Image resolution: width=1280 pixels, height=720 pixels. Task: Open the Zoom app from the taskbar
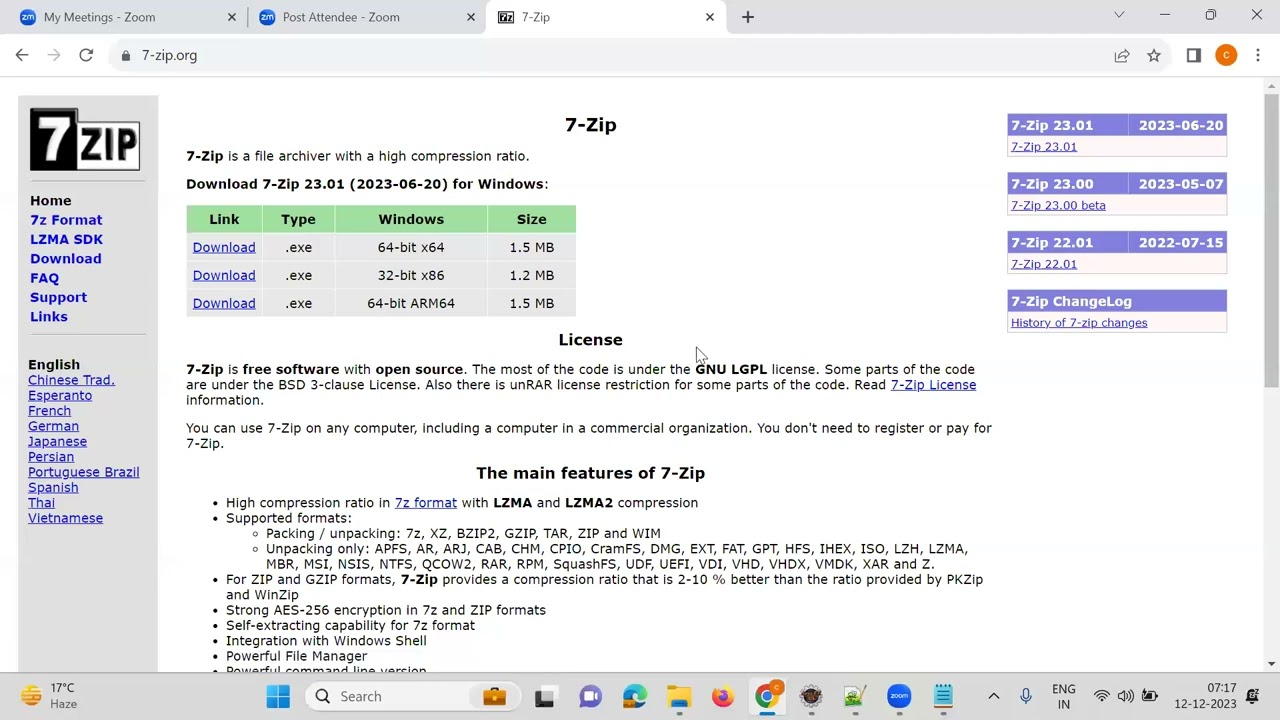pos(899,696)
